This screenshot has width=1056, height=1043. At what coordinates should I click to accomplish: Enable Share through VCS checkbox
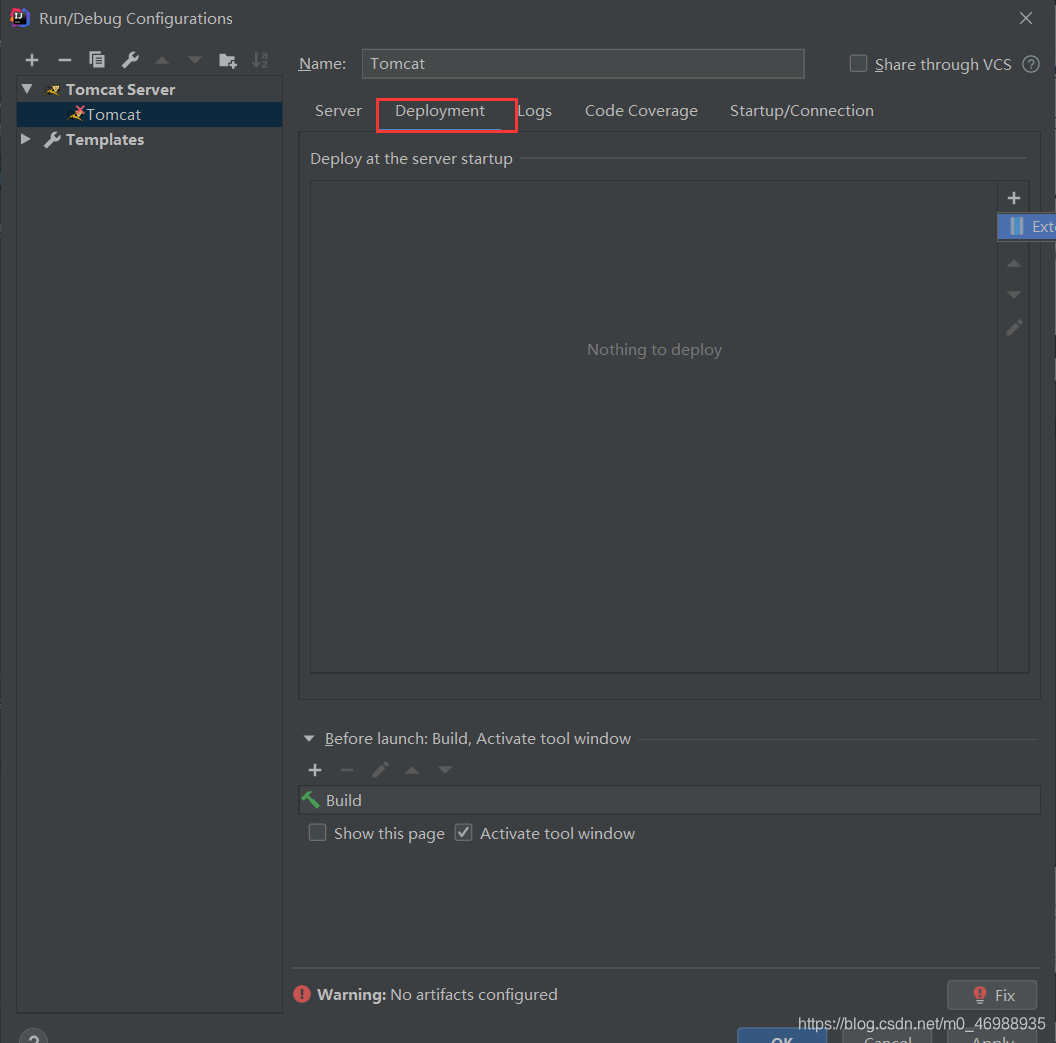tap(858, 63)
